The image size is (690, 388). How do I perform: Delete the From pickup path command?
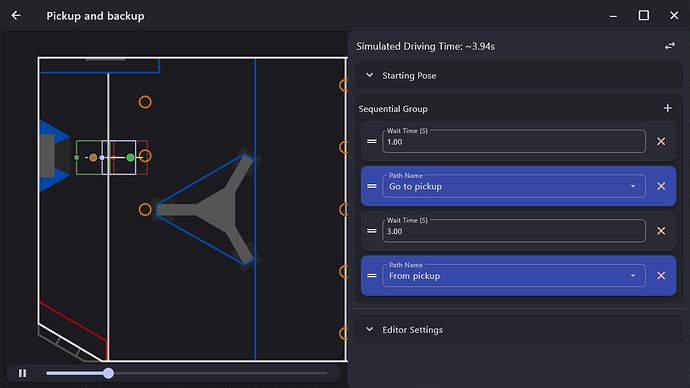[661, 276]
